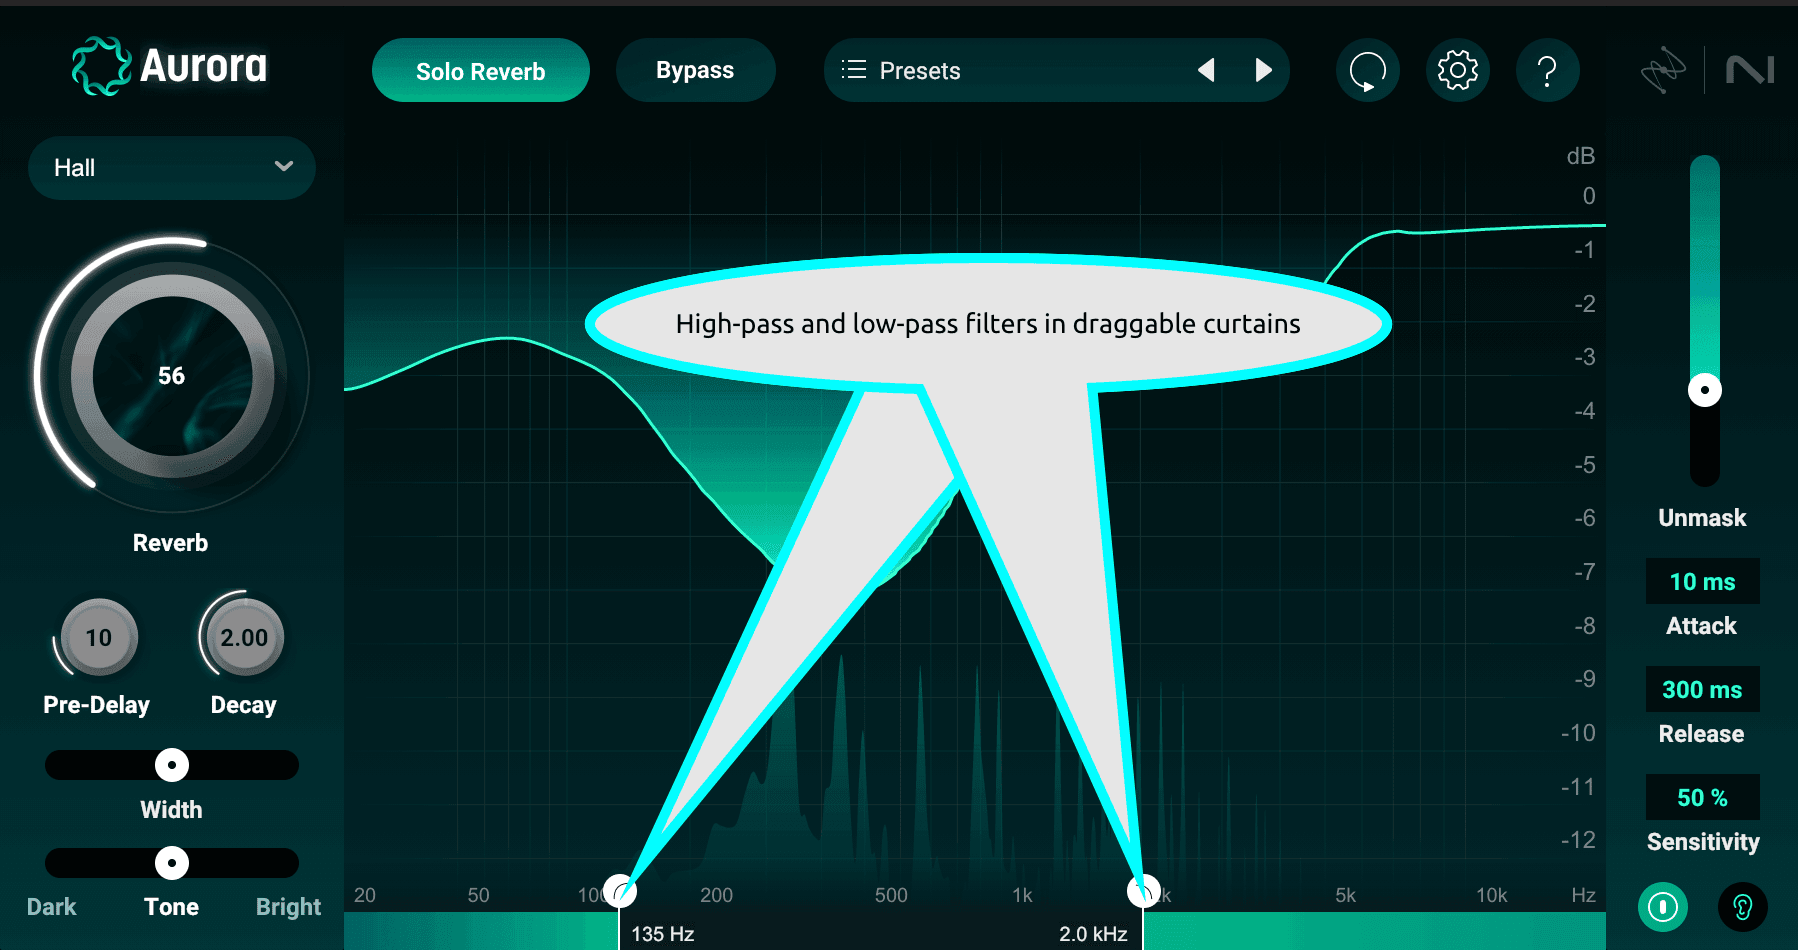Viewport: 1798px width, 950px height.
Task: Click the Width slider handle
Action: (172, 765)
